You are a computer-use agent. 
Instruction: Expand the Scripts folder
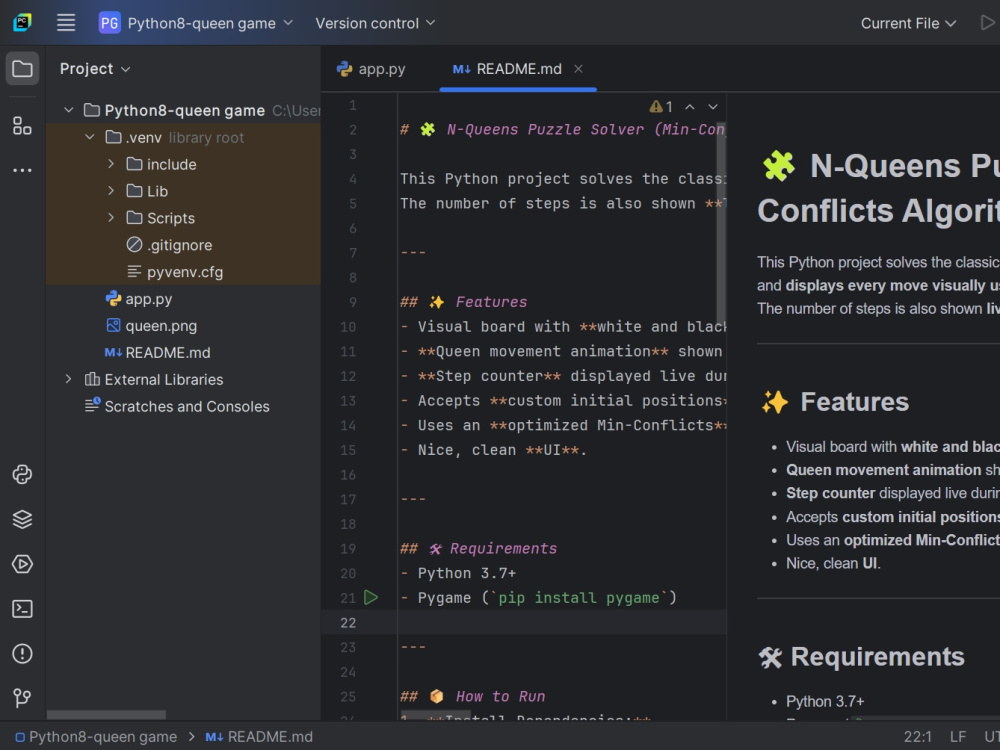(111, 217)
